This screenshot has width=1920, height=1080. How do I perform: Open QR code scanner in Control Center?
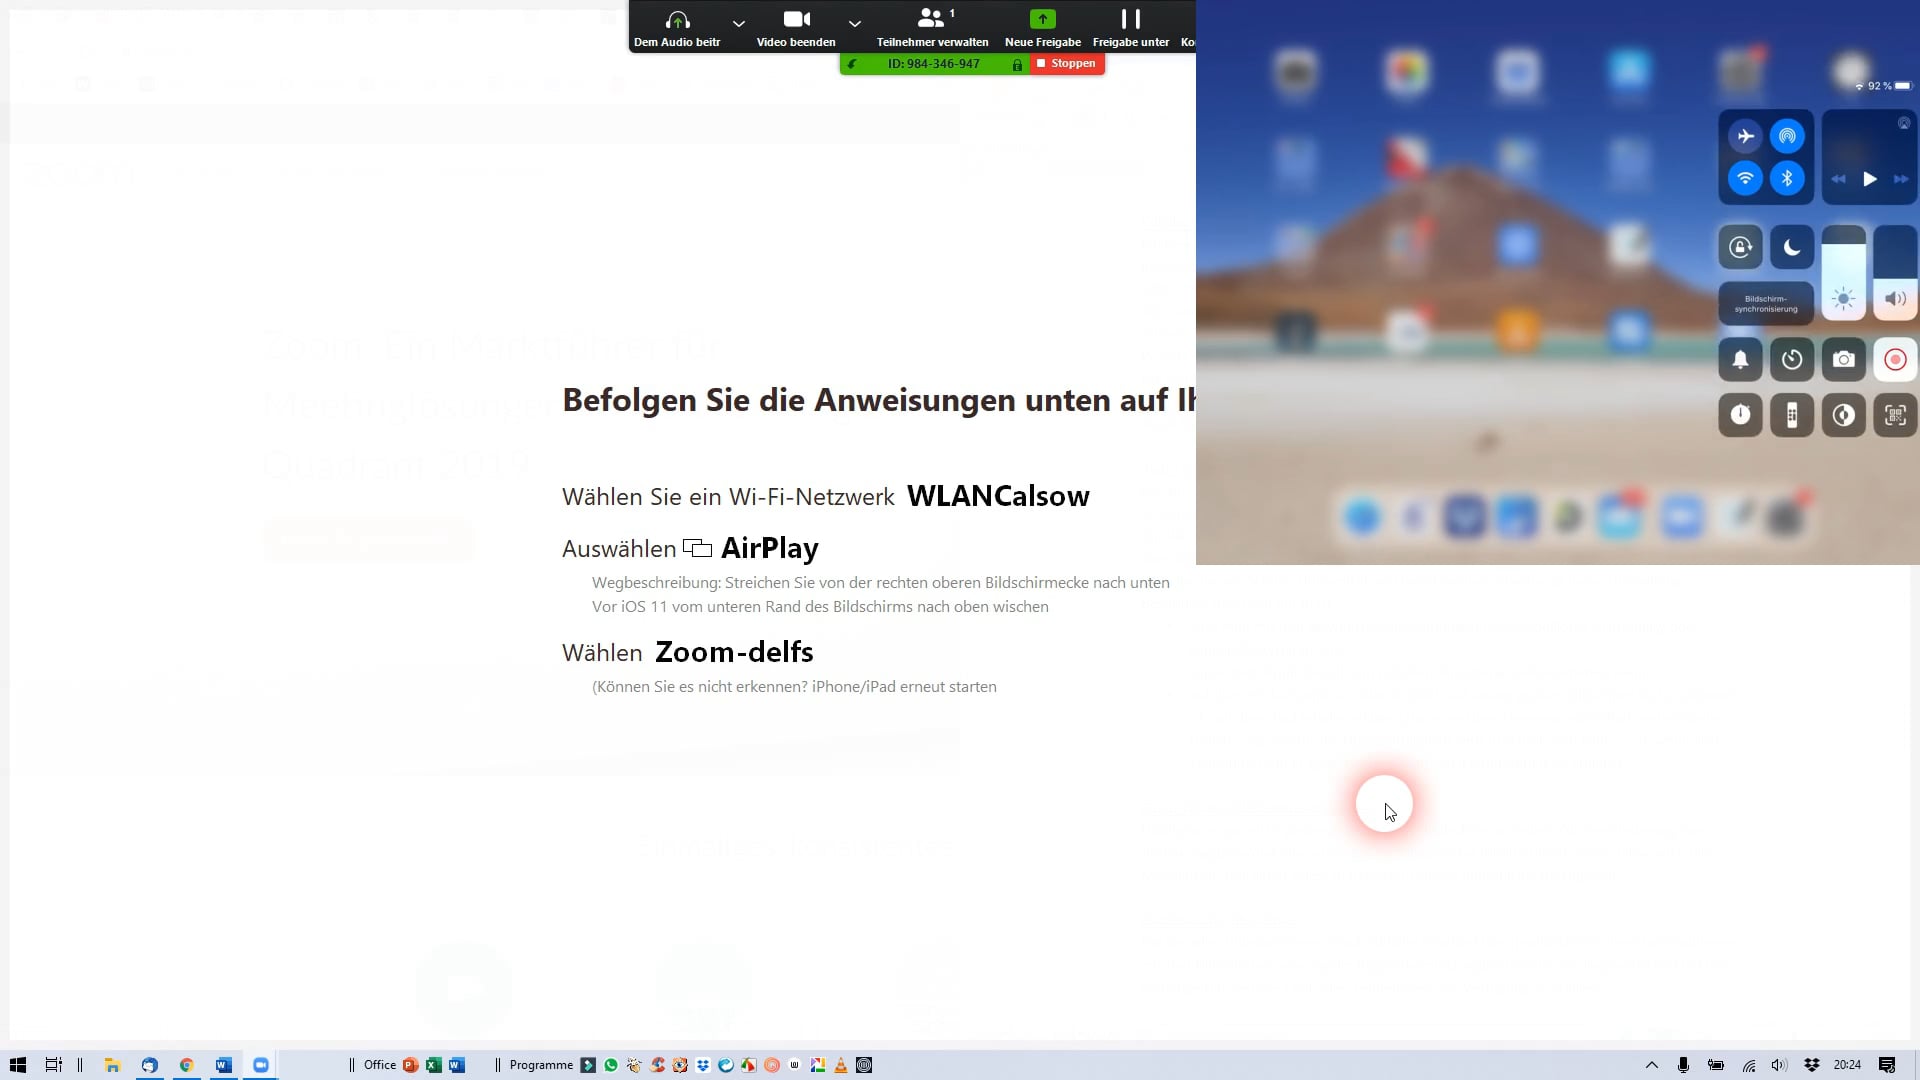tap(1895, 415)
